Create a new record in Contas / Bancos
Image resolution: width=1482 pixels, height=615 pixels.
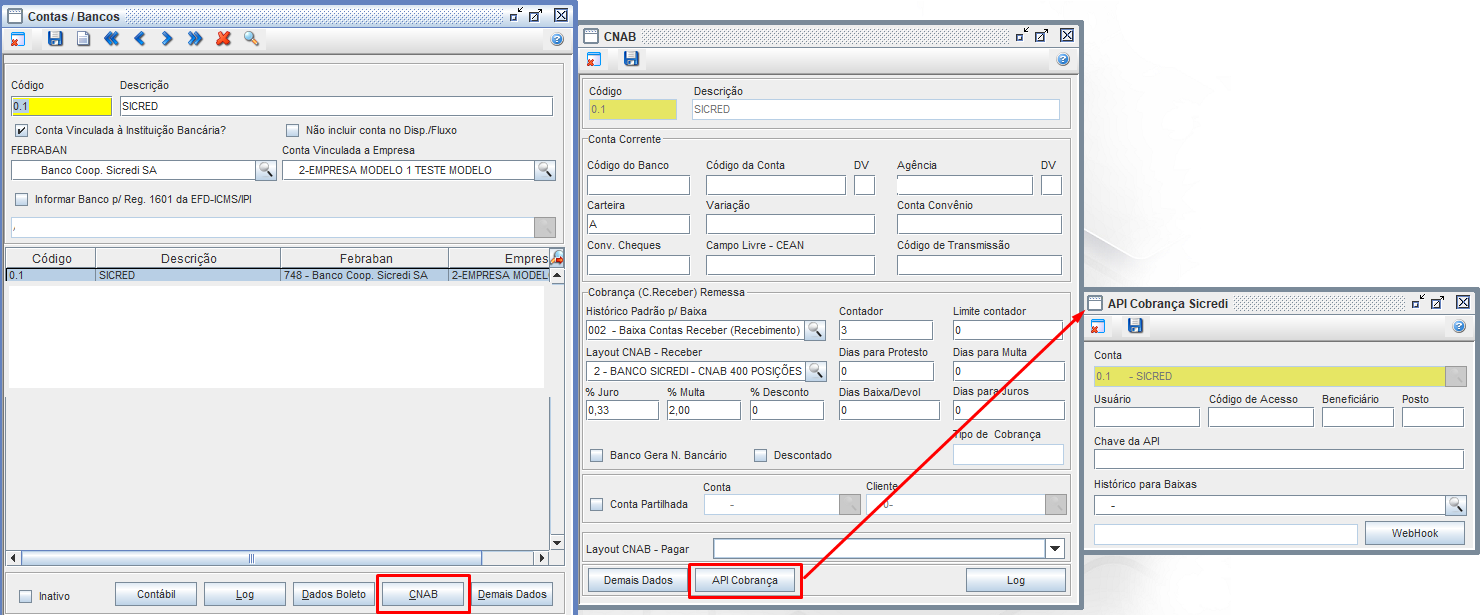pyautogui.click(x=83, y=39)
